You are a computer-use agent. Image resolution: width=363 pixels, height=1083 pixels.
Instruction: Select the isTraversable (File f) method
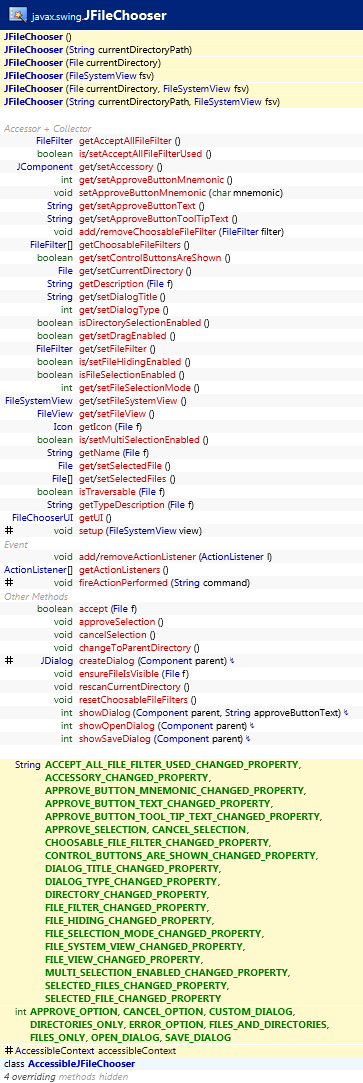[121, 492]
